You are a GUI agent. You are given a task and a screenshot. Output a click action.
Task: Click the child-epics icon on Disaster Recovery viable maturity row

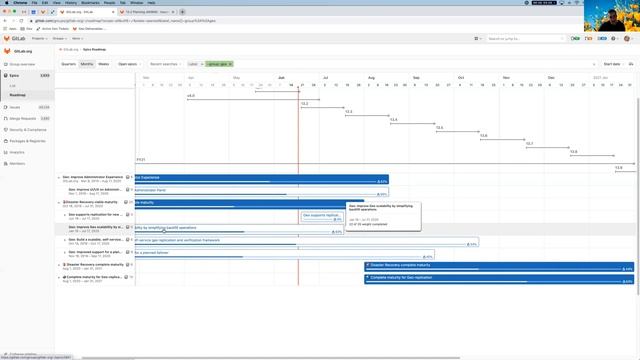click(126, 202)
